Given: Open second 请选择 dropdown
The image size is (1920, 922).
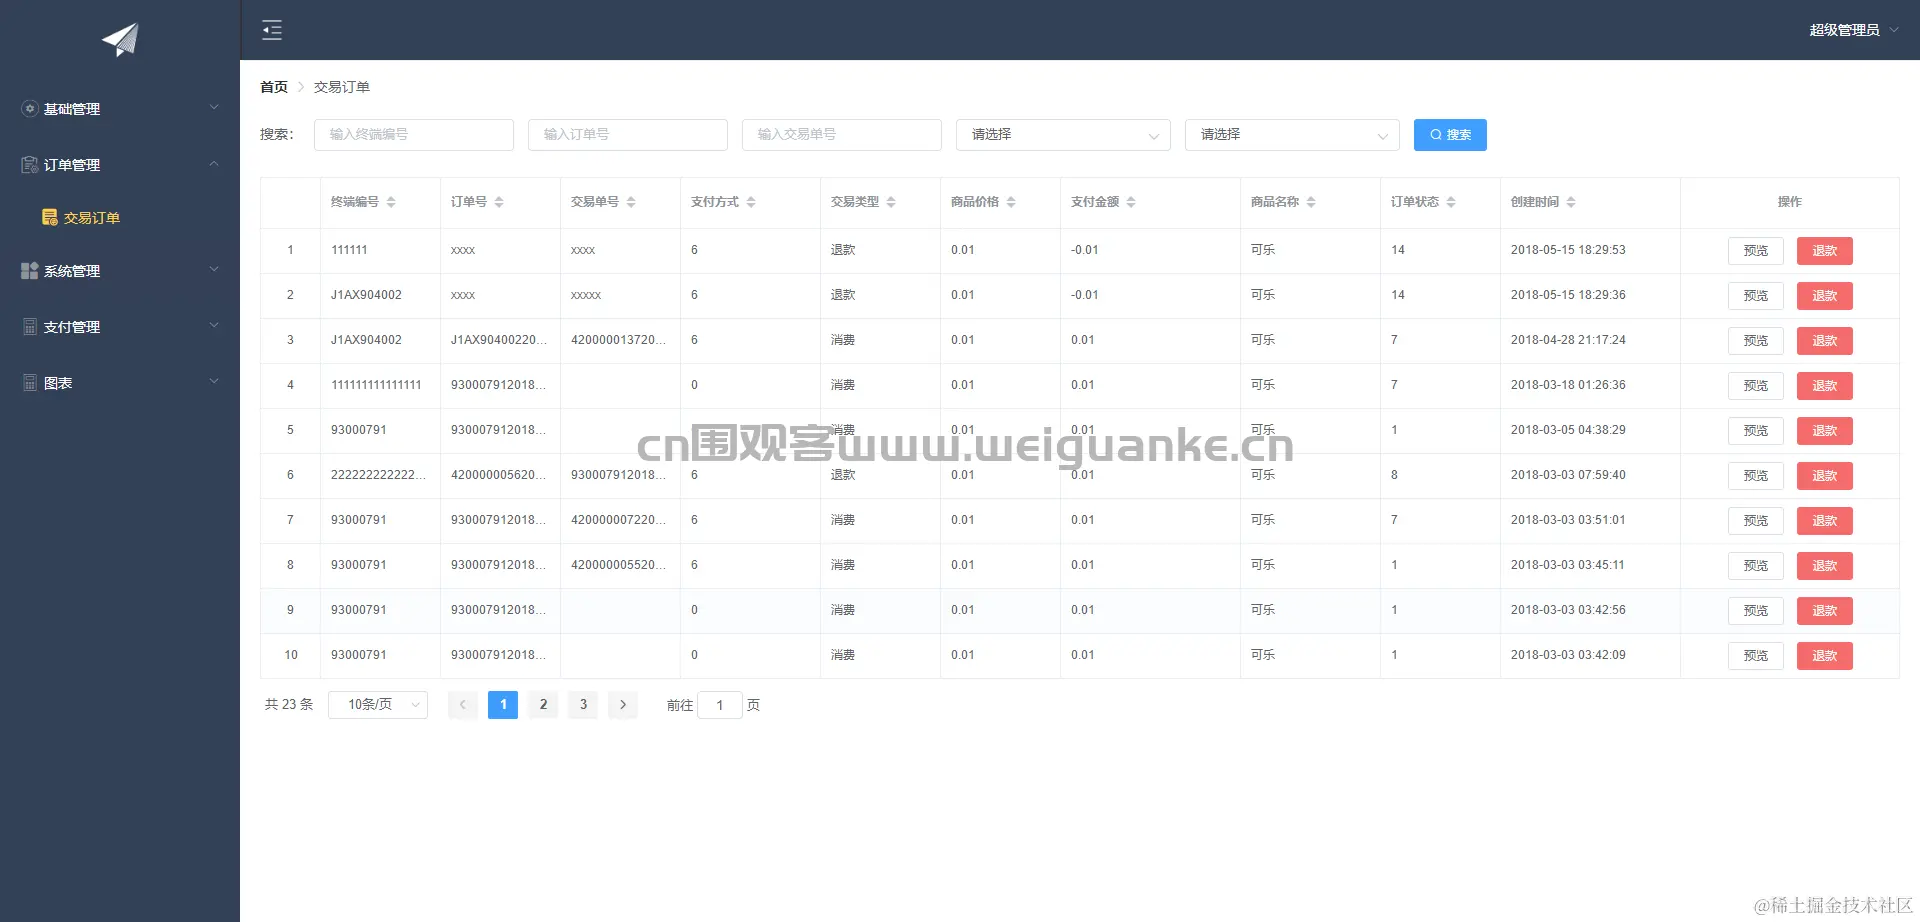Looking at the screenshot, I should click(x=1292, y=135).
